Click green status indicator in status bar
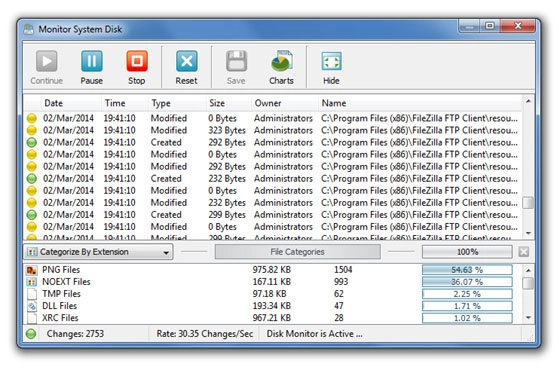Image resolution: width=560 pixels, height=367 pixels. [x=31, y=334]
